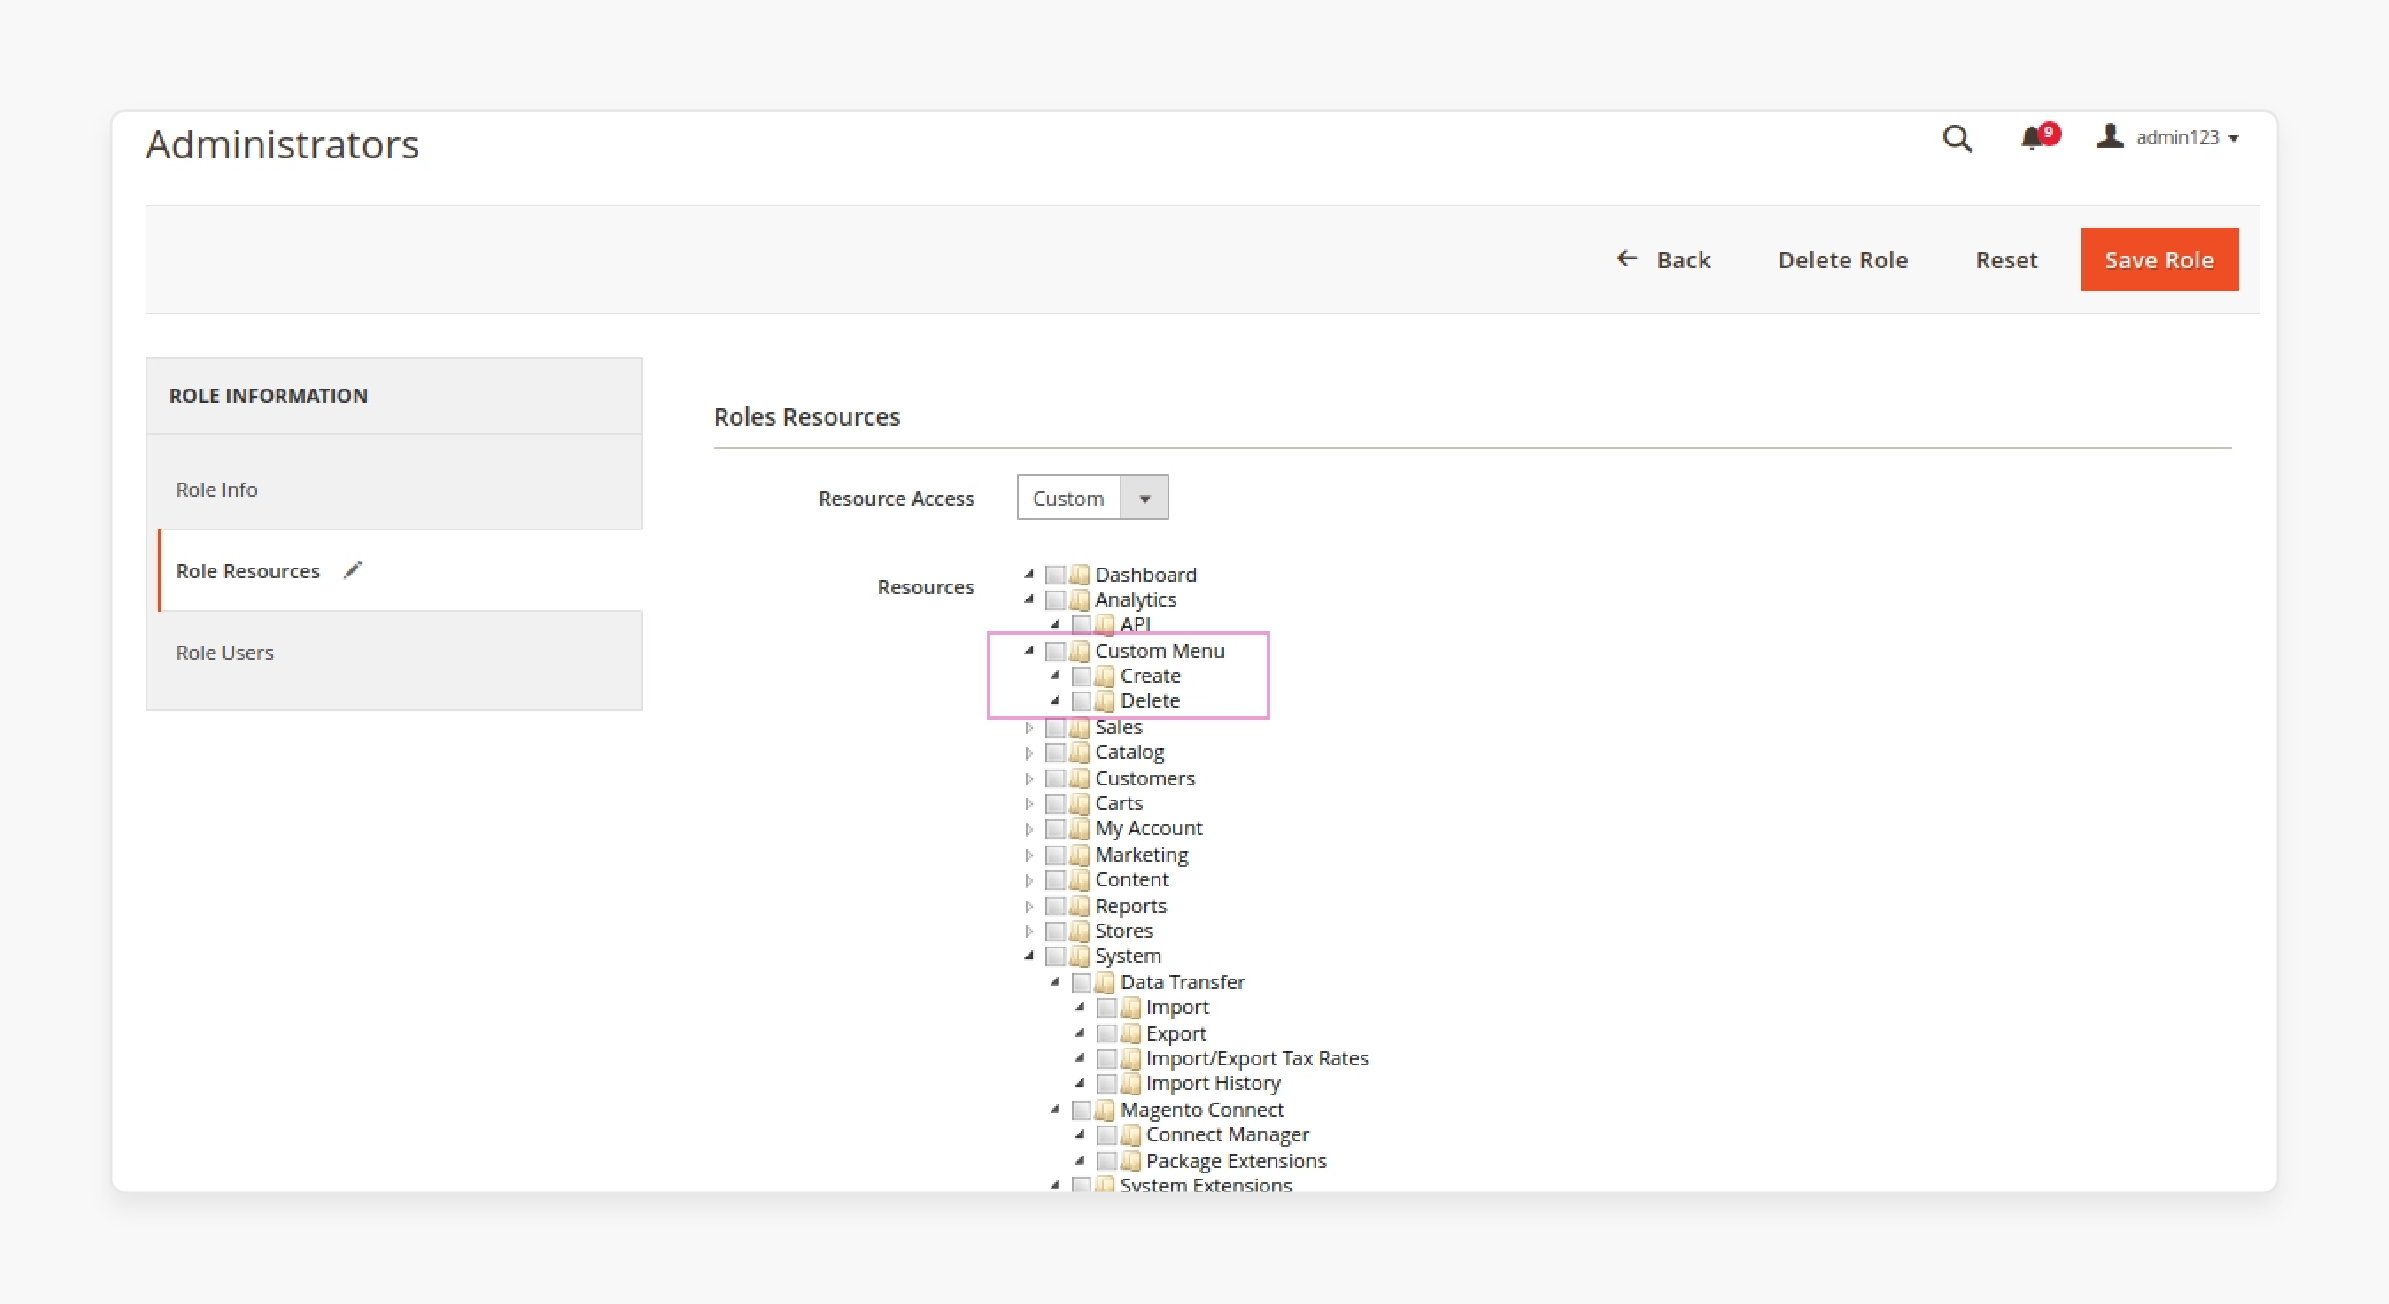Click the admin123 user avatar icon

(2110, 137)
